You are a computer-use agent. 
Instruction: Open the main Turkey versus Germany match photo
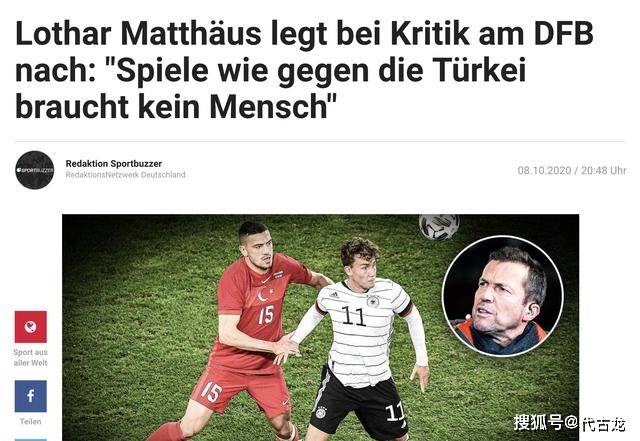pos(320,327)
